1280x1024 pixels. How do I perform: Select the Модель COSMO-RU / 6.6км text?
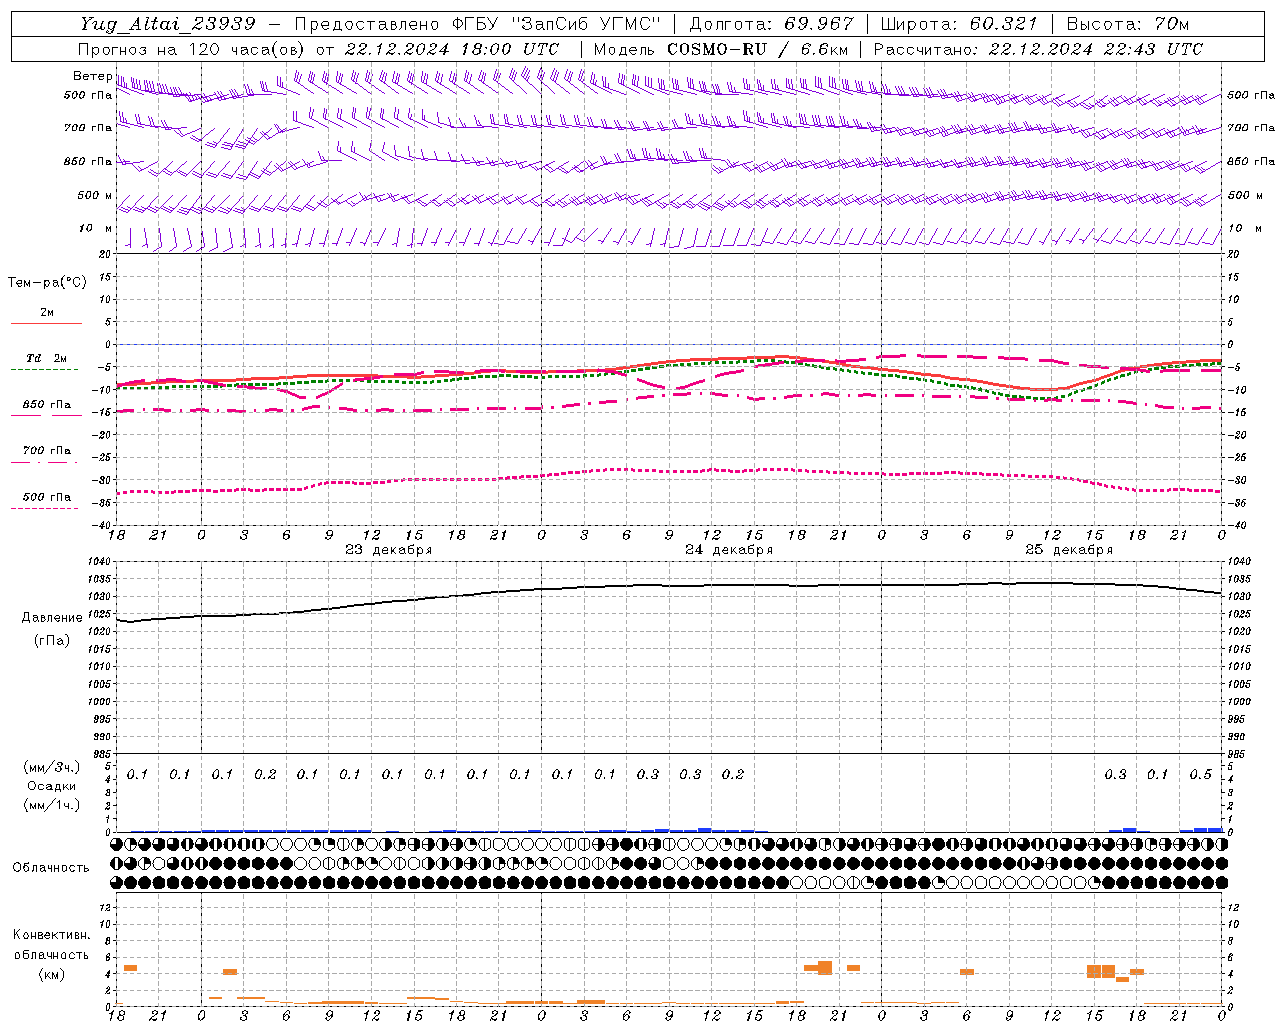(x=721, y=49)
